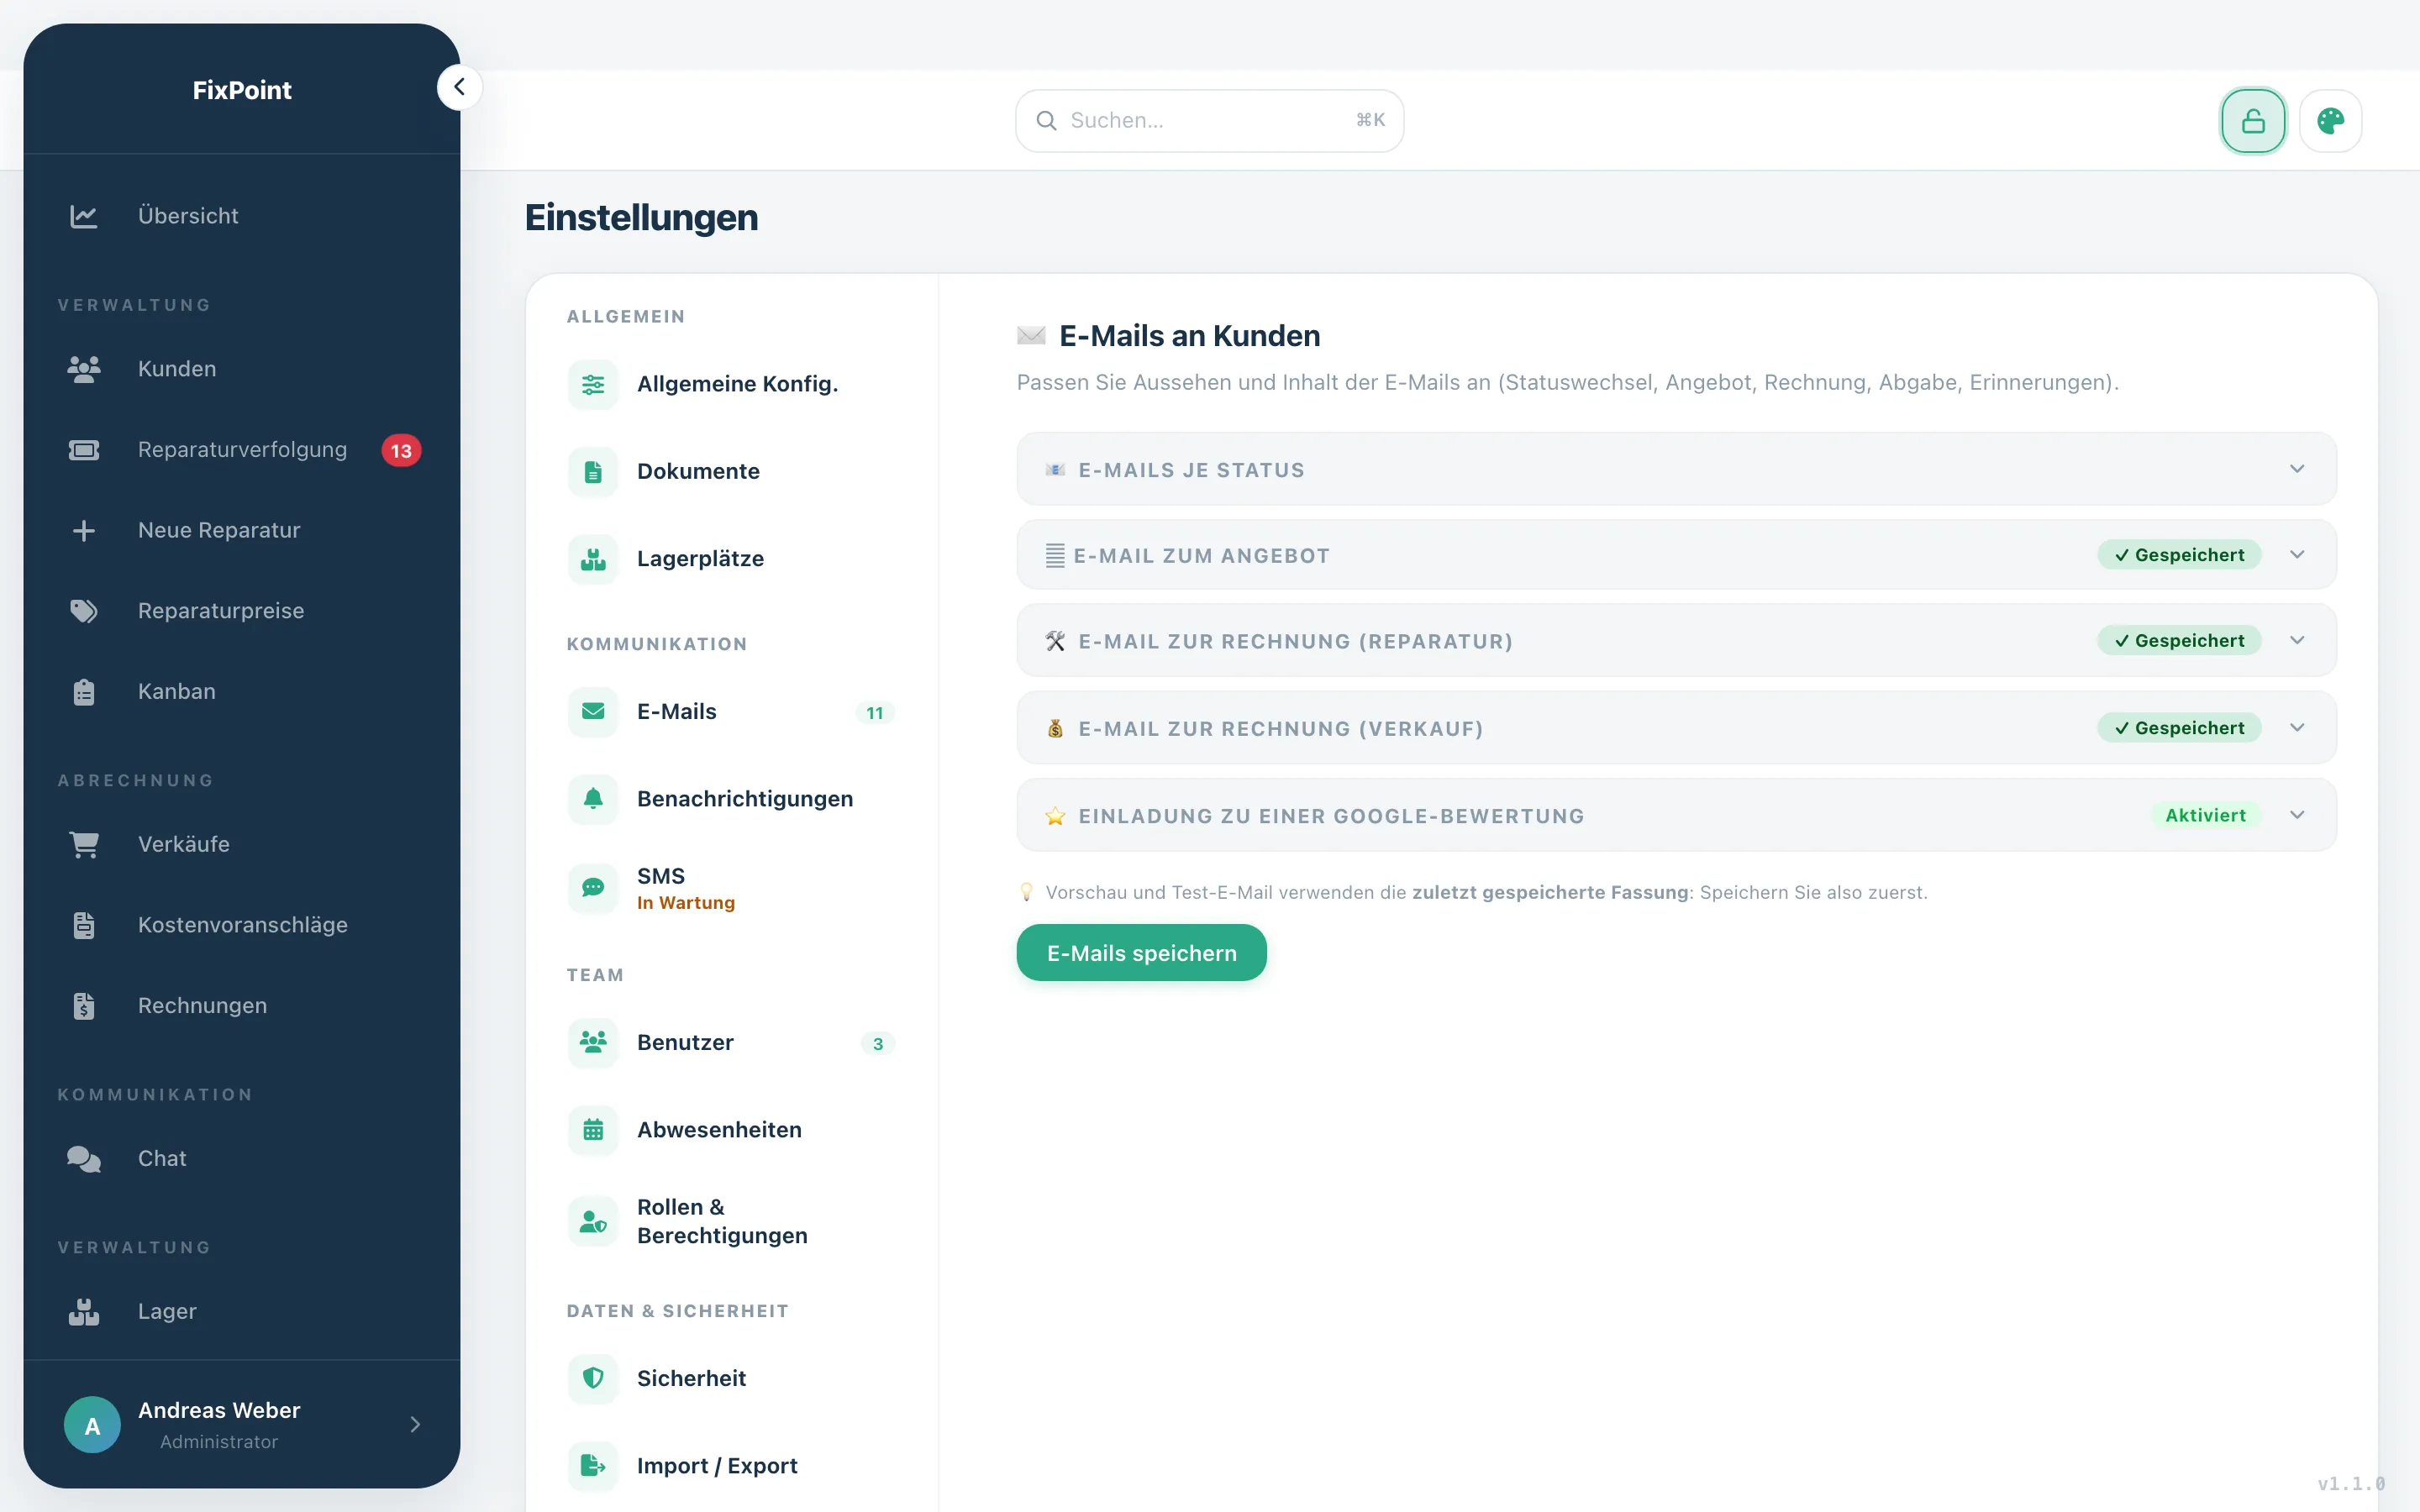Viewport: 2420px width, 1512px height.
Task: Click Gespeichert badge on Rechnung (Verkauf) row
Action: pyautogui.click(x=2179, y=728)
